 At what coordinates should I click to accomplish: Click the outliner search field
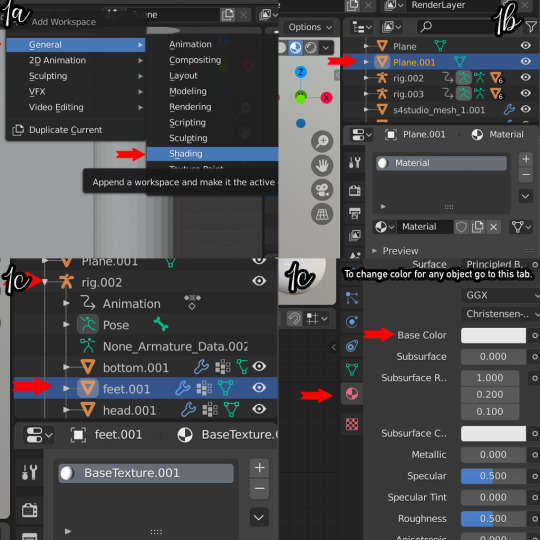pos(456,27)
